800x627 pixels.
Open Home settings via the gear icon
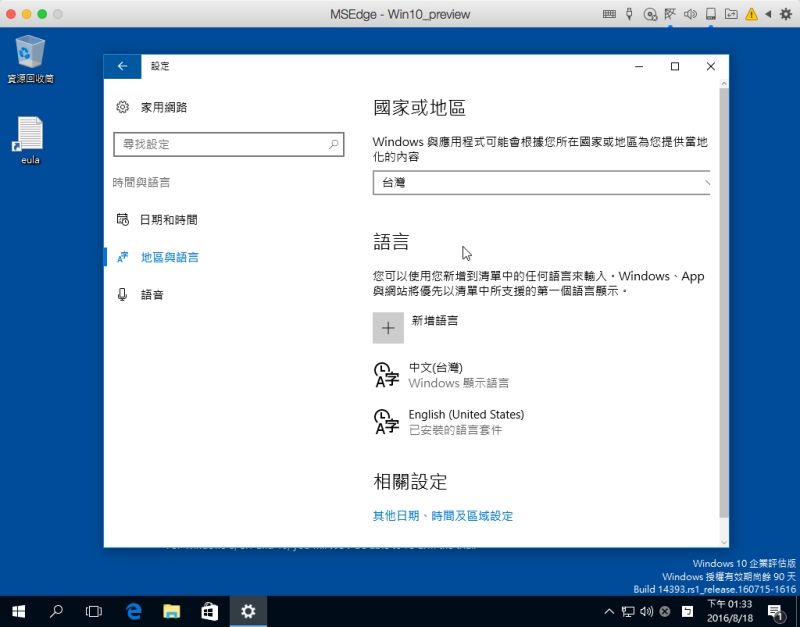[x=122, y=107]
